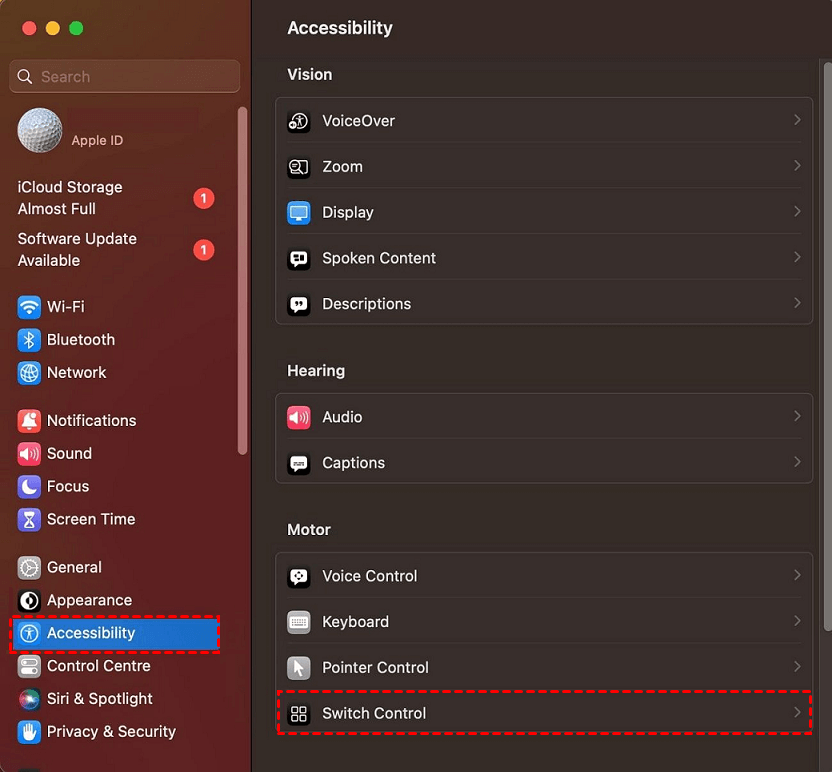Open Audio row chevron
Image resolution: width=832 pixels, height=772 pixels.
pos(797,416)
